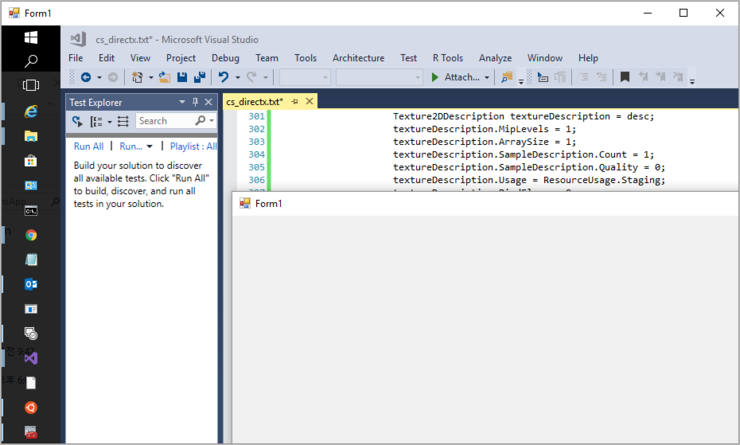Viewport: 740px width, 445px height.
Task: Click the bookmark icon in toolbar
Action: click(x=625, y=77)
